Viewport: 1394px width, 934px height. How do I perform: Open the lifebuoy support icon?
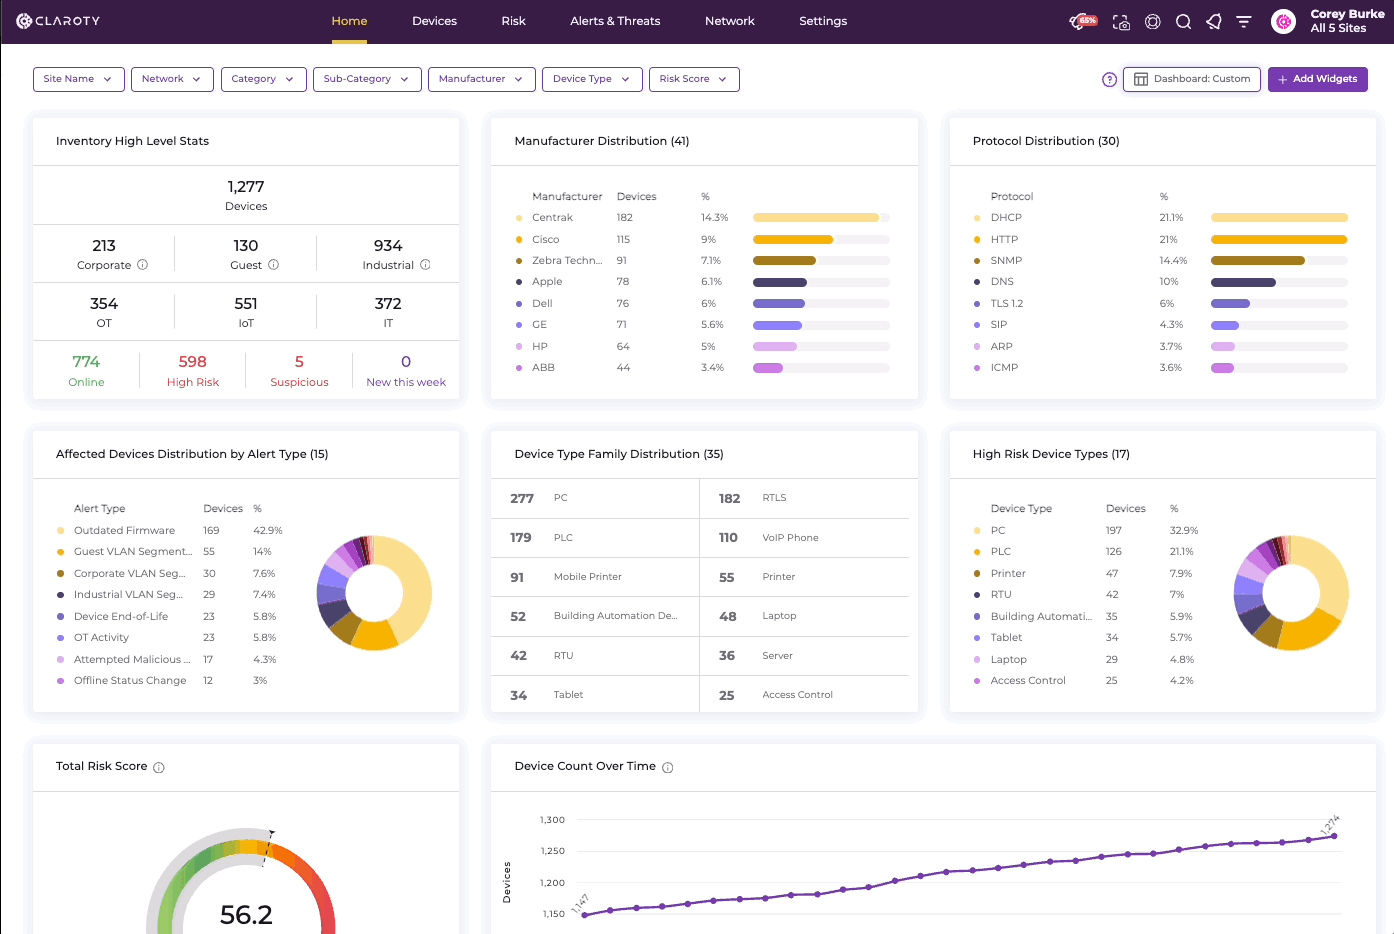[1153, 21]
